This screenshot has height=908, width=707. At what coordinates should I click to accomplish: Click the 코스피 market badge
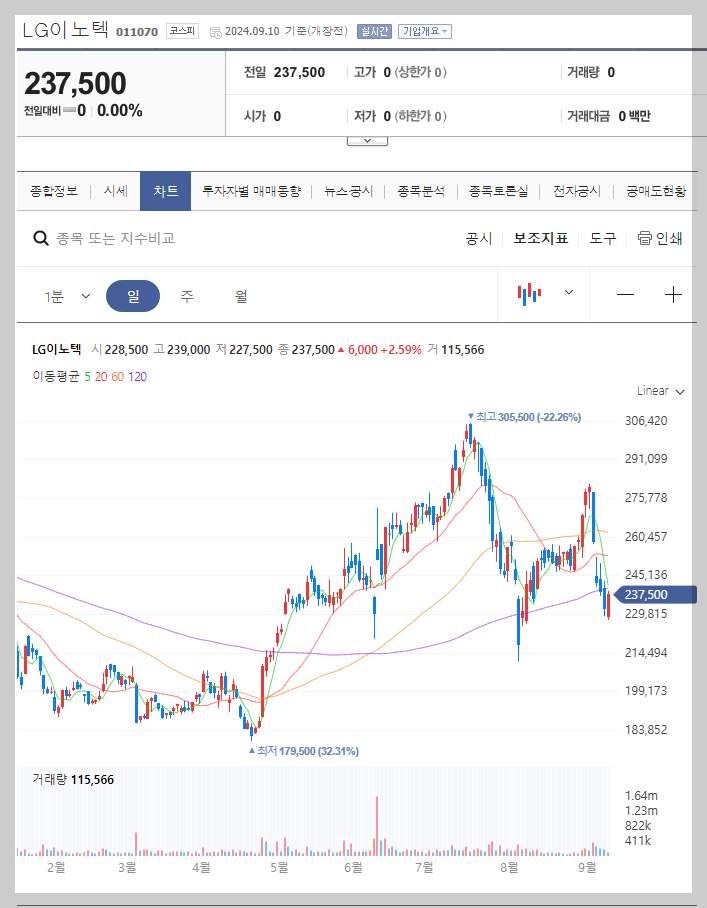[x=182, y=31]
